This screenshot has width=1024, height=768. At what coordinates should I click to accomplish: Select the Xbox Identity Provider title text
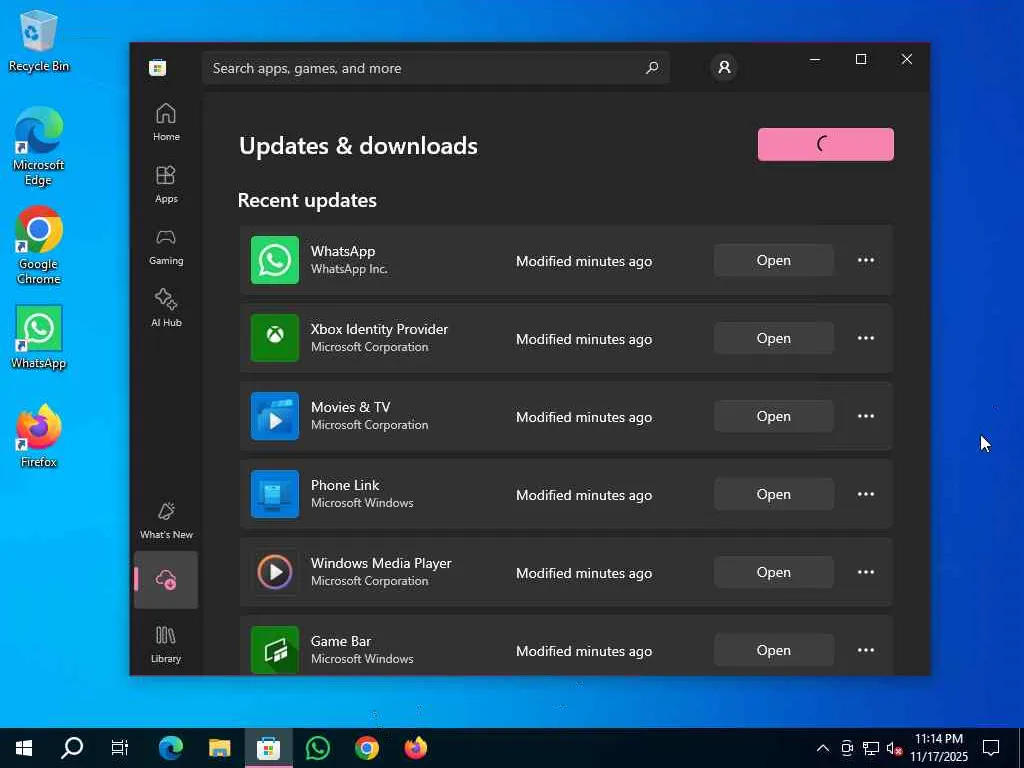click(379, 329)
